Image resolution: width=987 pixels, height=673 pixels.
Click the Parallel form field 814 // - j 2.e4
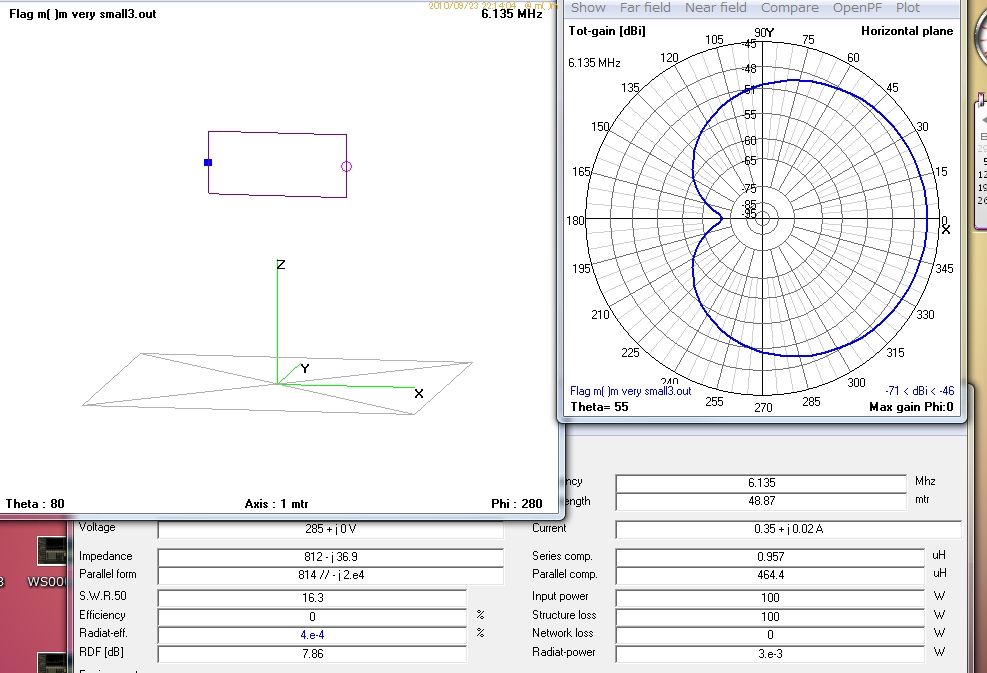(x=330, y=575)
